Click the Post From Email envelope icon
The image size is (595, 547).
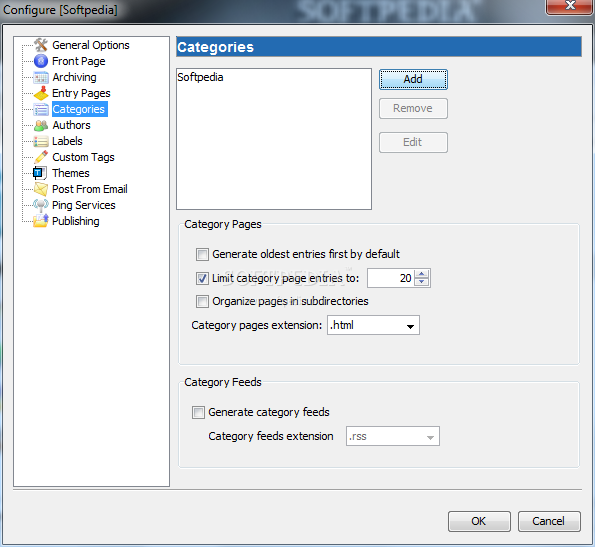pyautogui.click(x=41, y=189)
